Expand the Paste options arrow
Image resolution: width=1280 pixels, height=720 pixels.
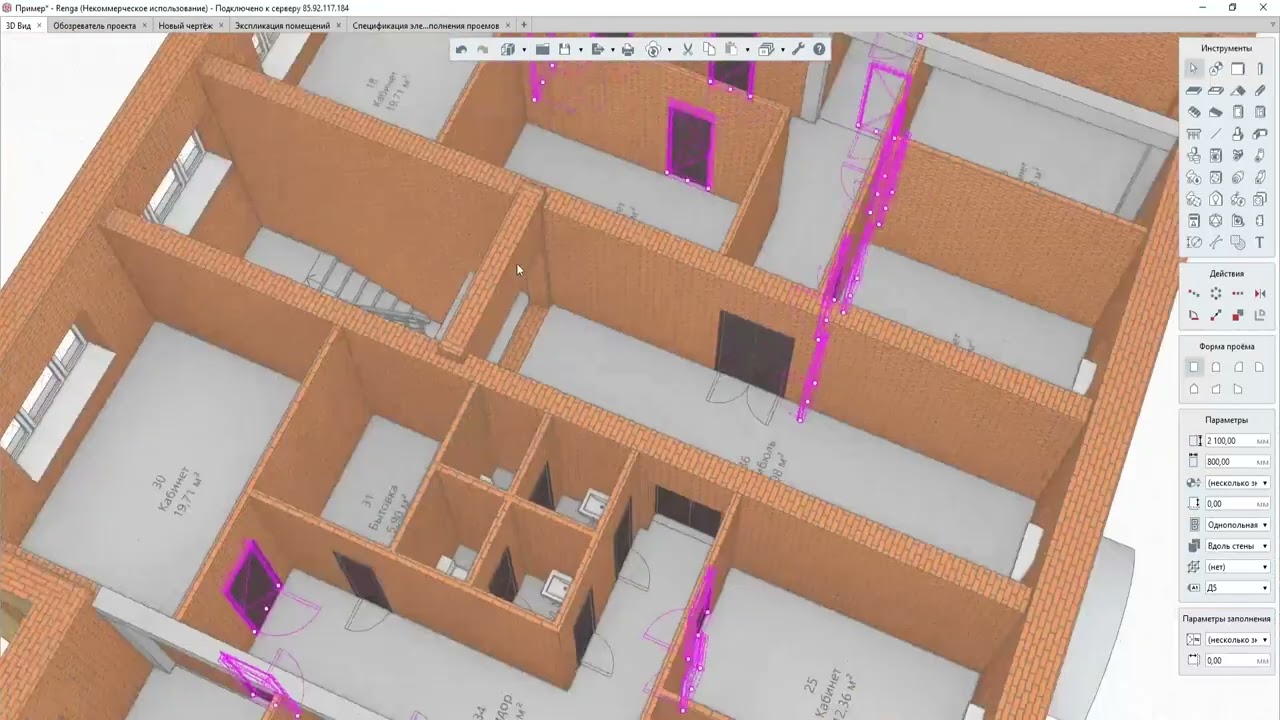pyautogui.click(x=747, y=49)
